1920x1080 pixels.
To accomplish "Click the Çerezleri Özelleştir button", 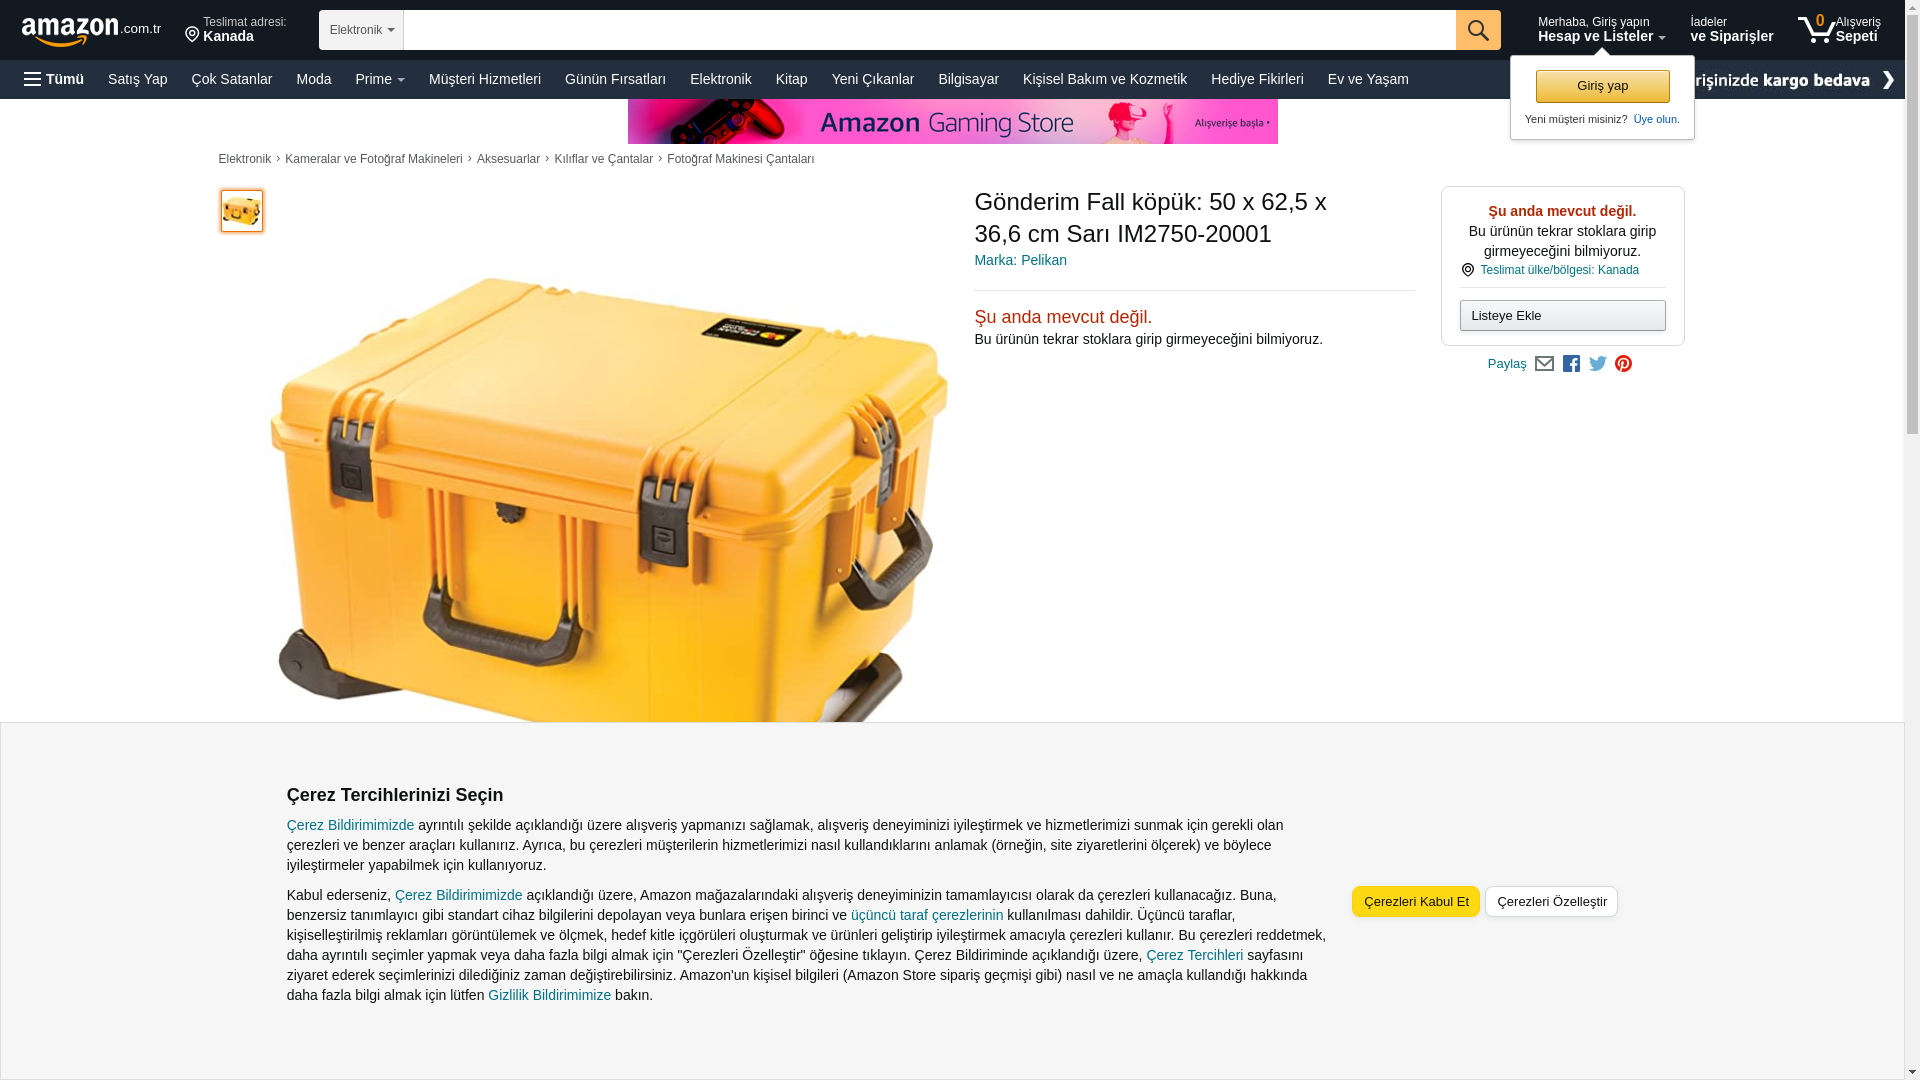I will [1551, 902].
